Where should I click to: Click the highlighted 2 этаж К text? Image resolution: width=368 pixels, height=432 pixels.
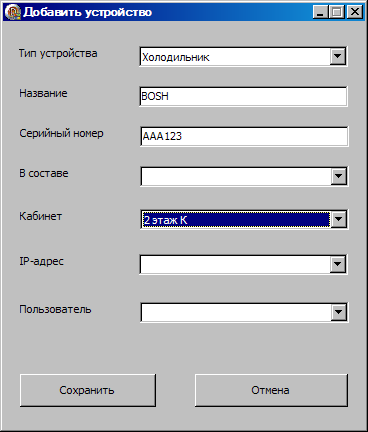click(x=165, y=220)
